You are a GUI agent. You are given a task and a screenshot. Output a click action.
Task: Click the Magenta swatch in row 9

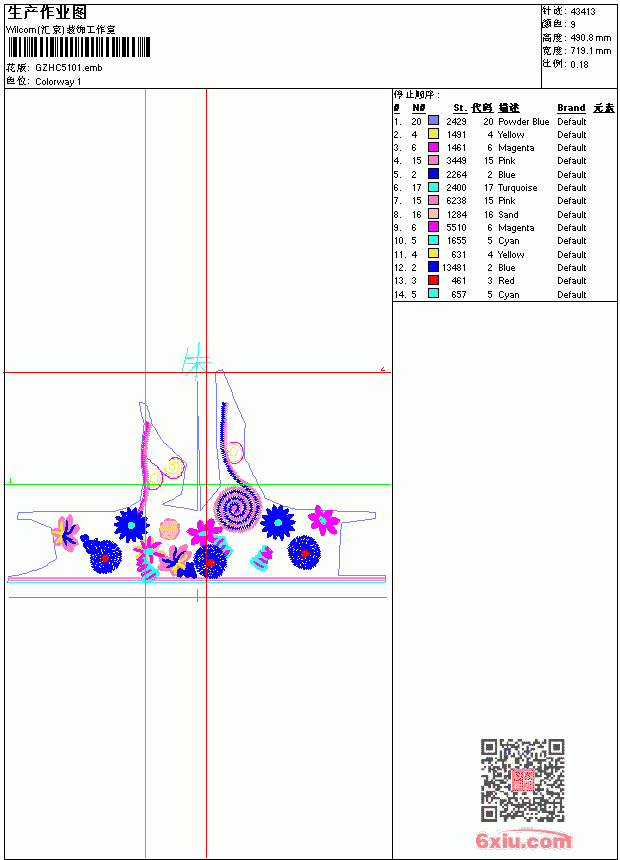click(x=433, y=227)
